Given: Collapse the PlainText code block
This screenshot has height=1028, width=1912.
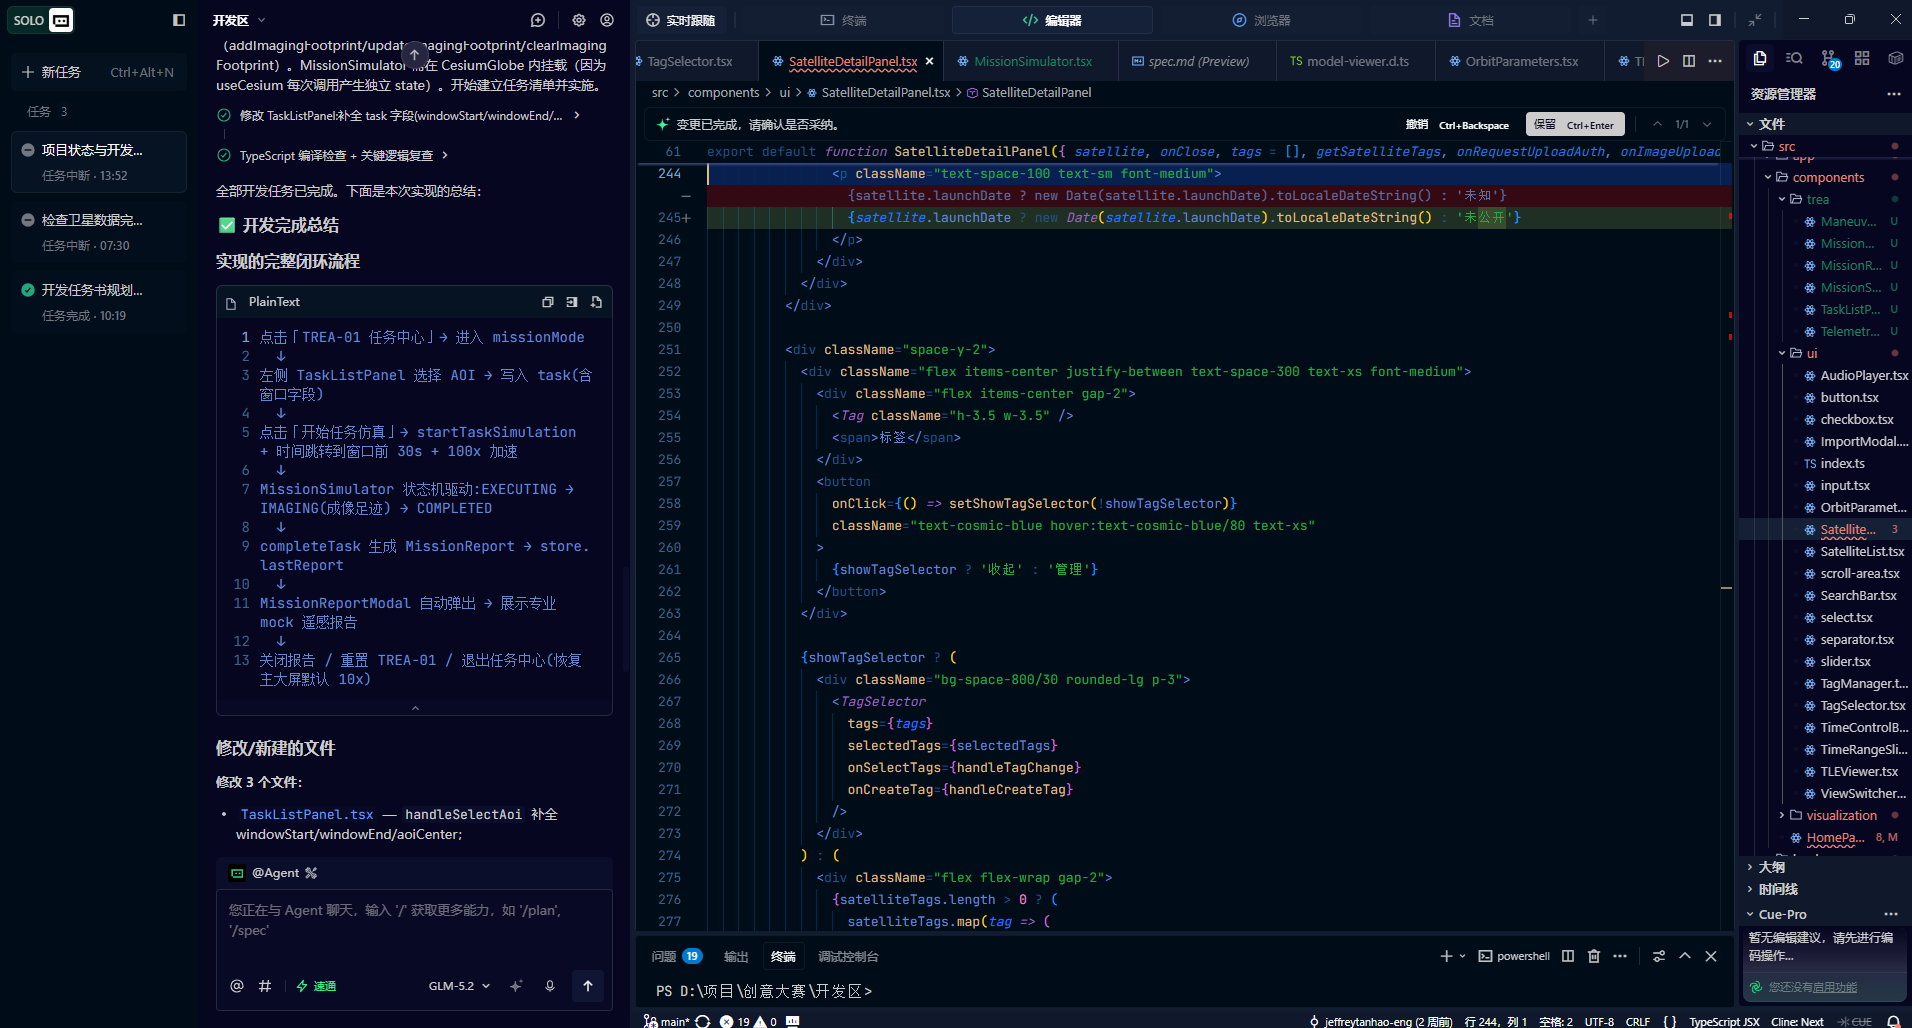Looking at the screenshot, I should click(x=415, y=708).
